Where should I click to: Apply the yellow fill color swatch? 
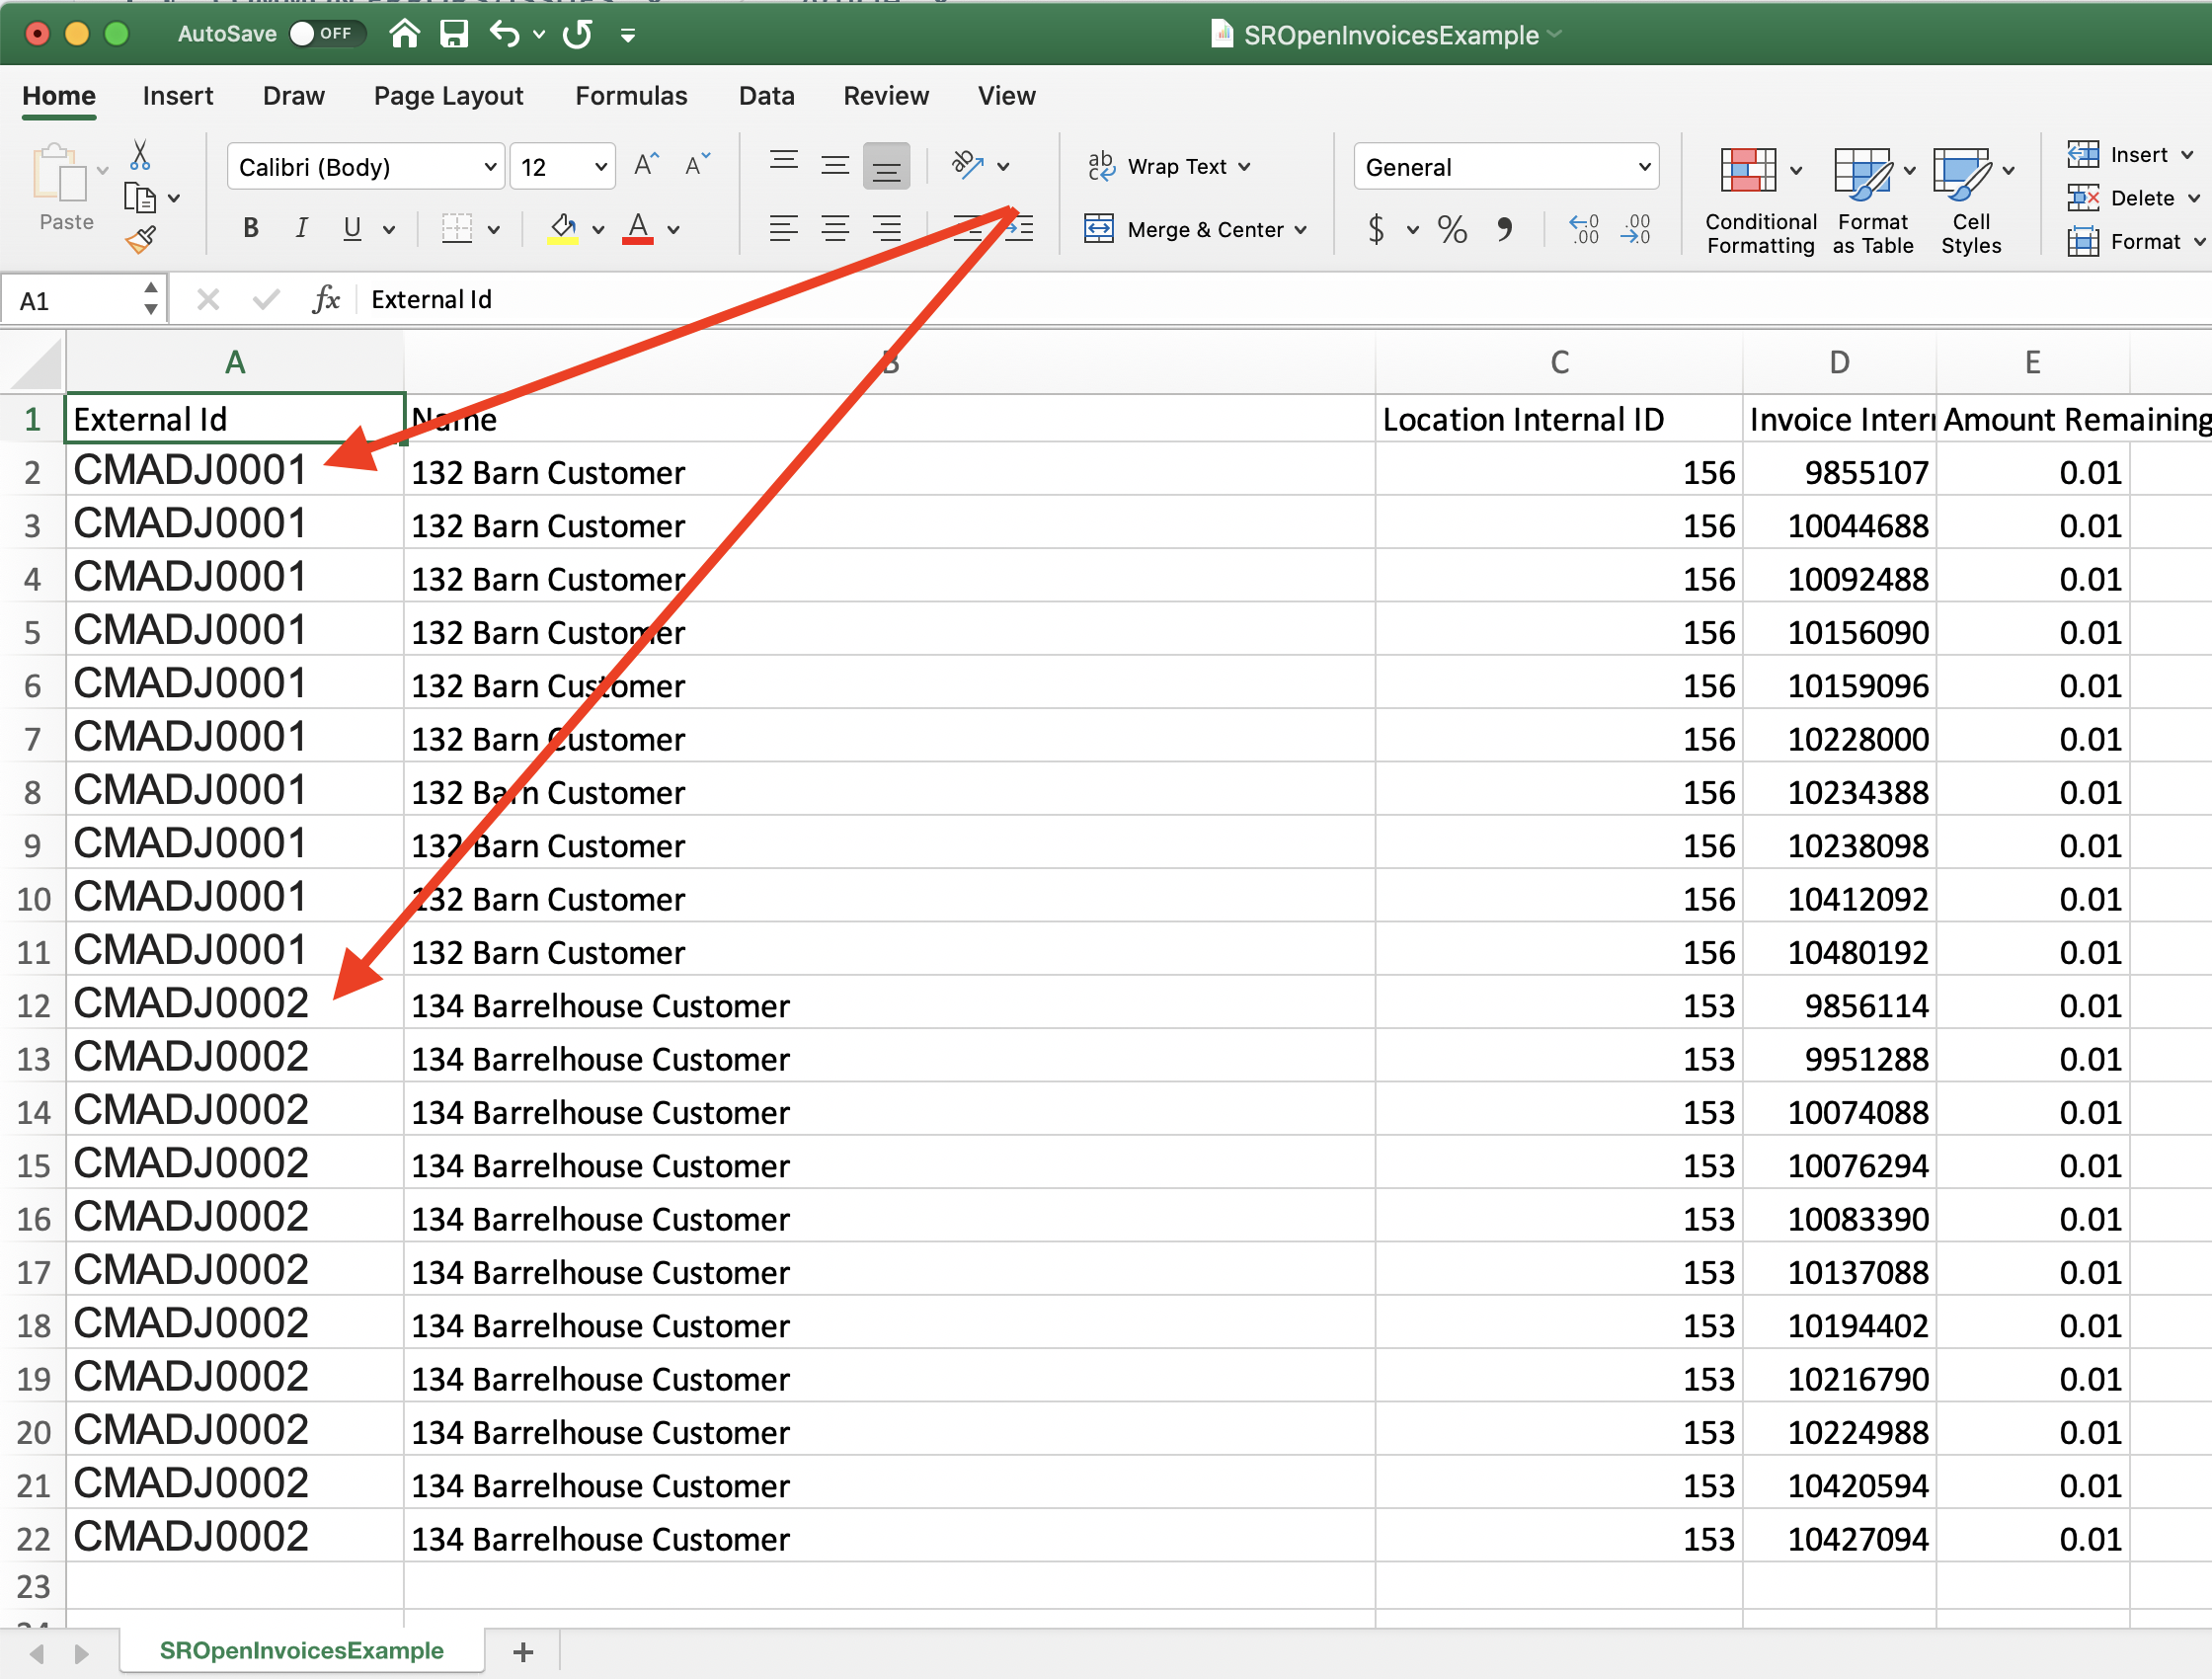pos(563,230)
